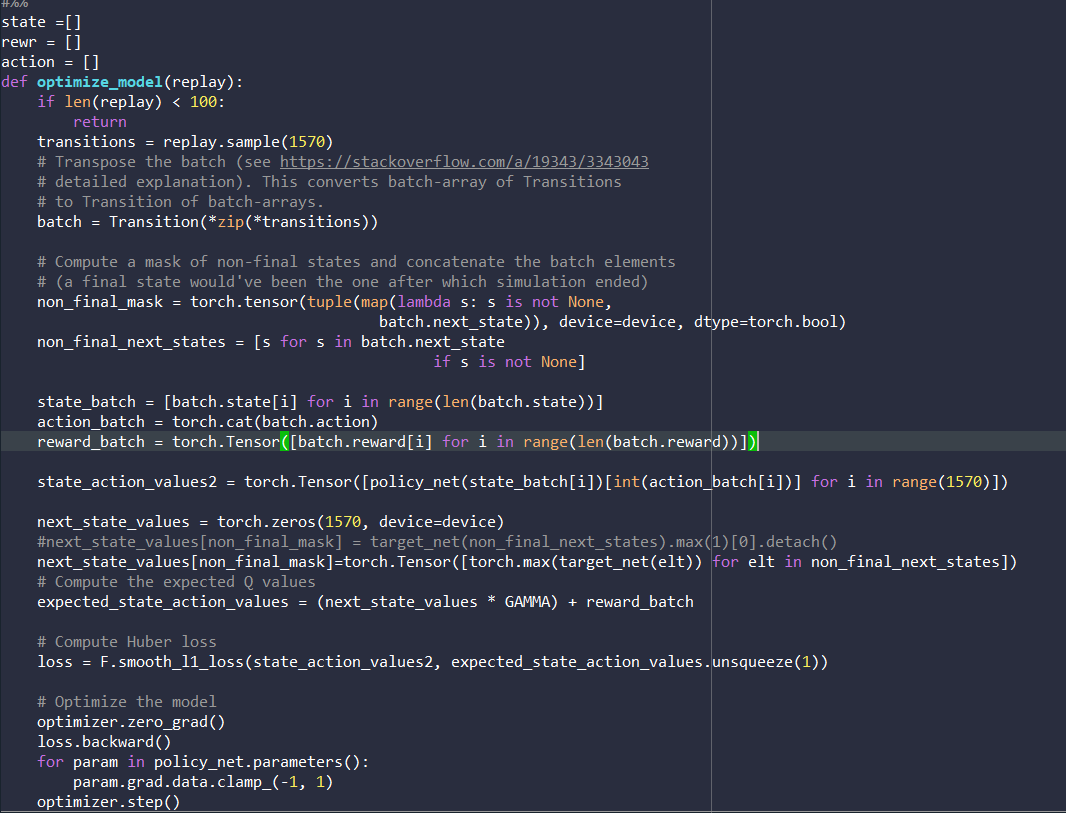The width and height of the screenshot is (1066, 813).
Task: Open the stackoverflow.com link in the comment
Action: [x=464, y=162]
